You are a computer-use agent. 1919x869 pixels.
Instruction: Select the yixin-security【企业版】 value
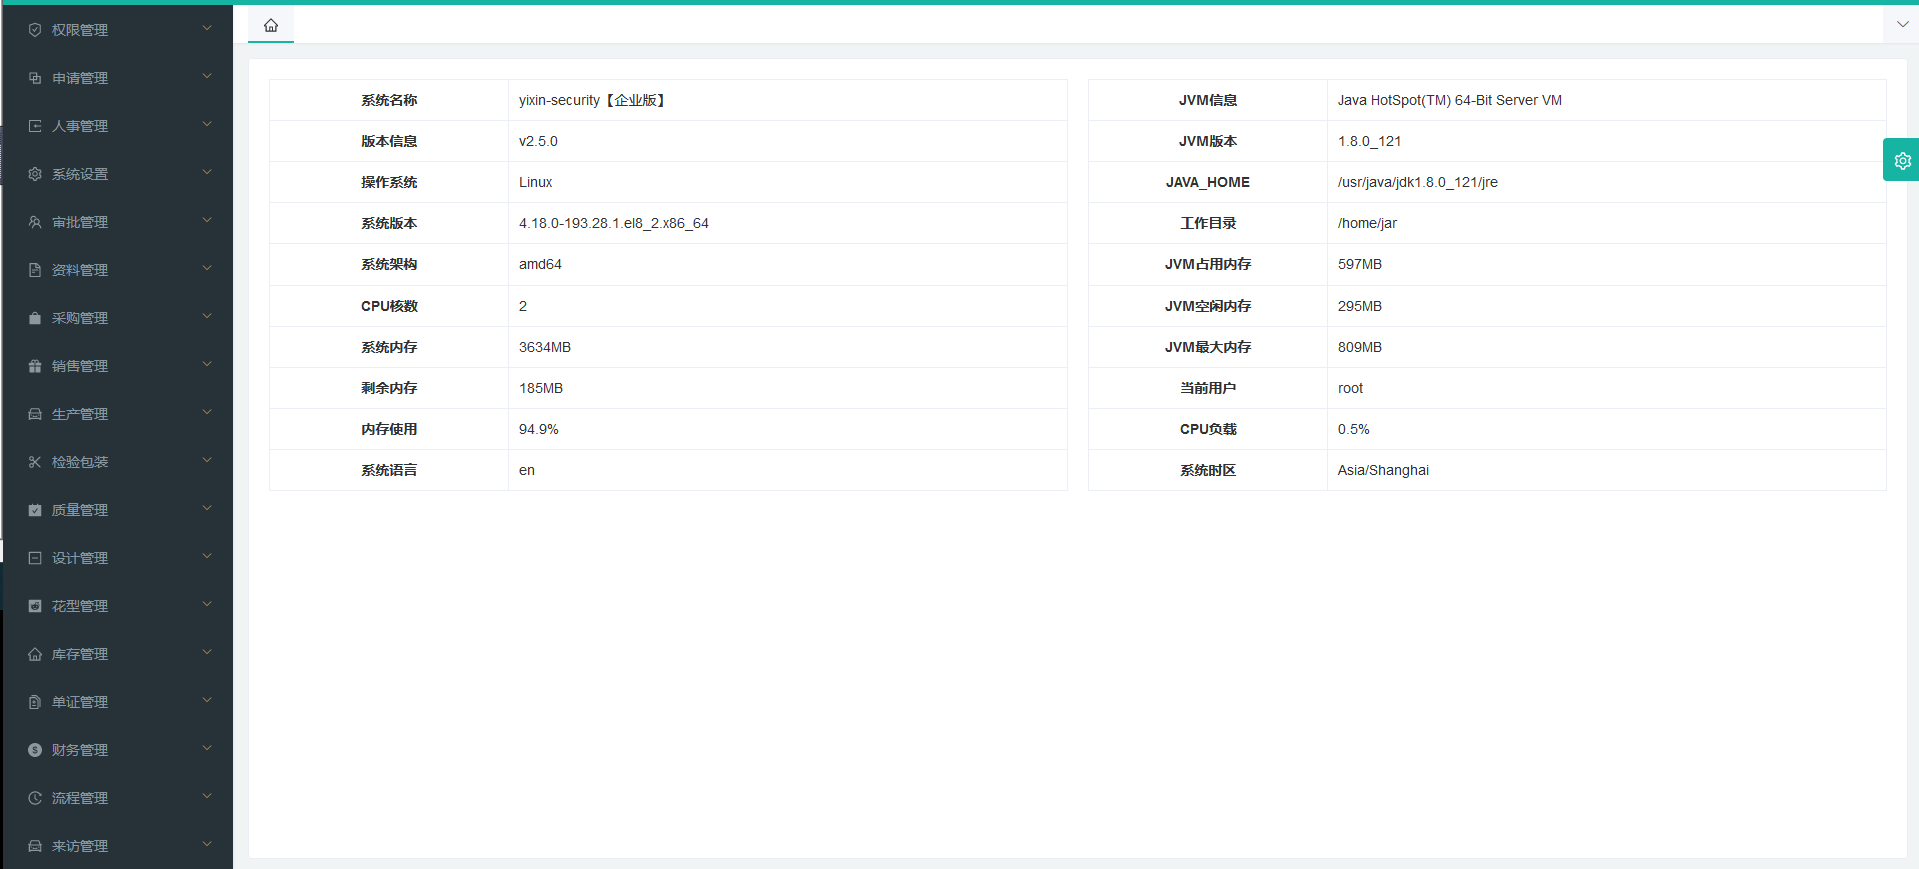click(x=593, y=100)
